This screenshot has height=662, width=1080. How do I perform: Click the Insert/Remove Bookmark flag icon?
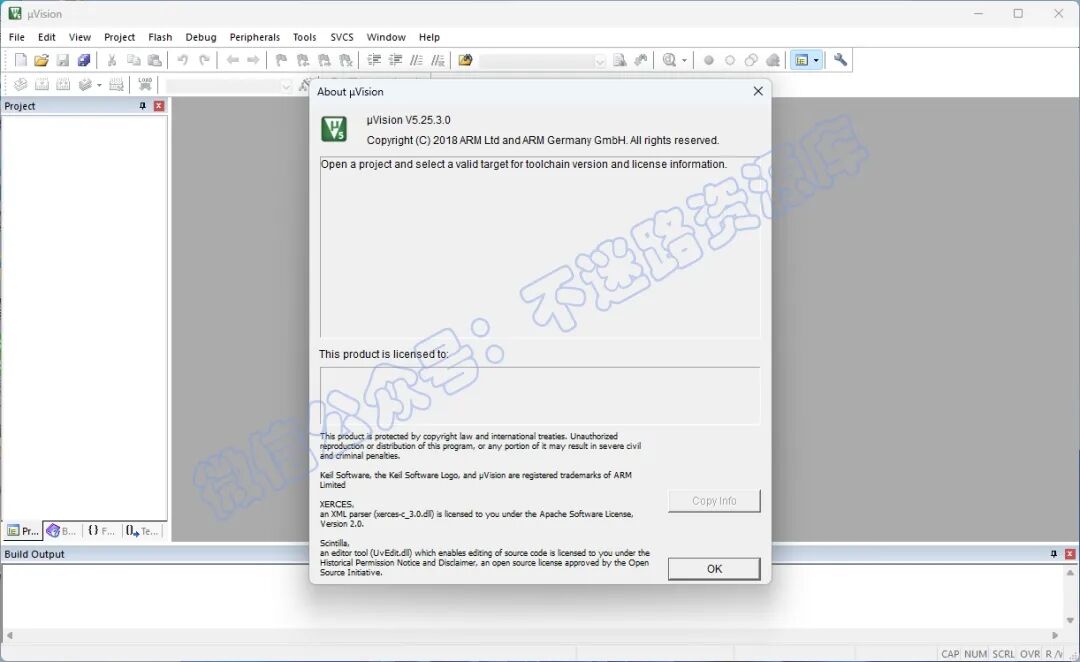281,61
